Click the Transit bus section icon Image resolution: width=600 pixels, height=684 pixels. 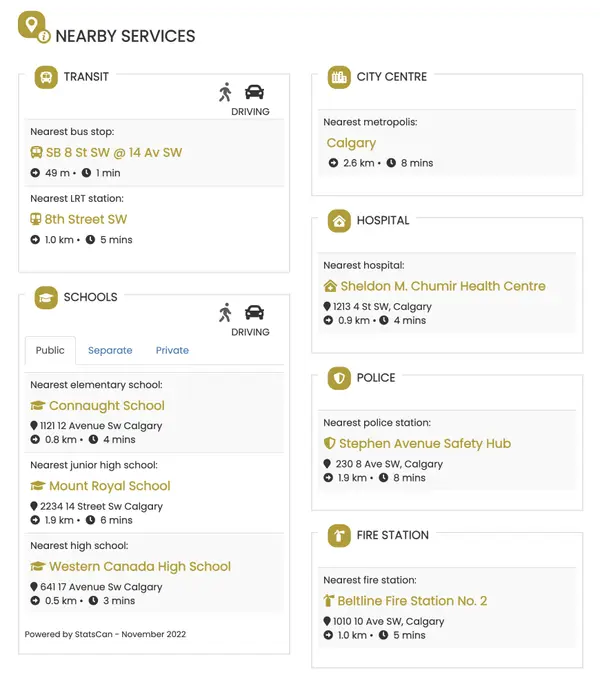(46, 77)
